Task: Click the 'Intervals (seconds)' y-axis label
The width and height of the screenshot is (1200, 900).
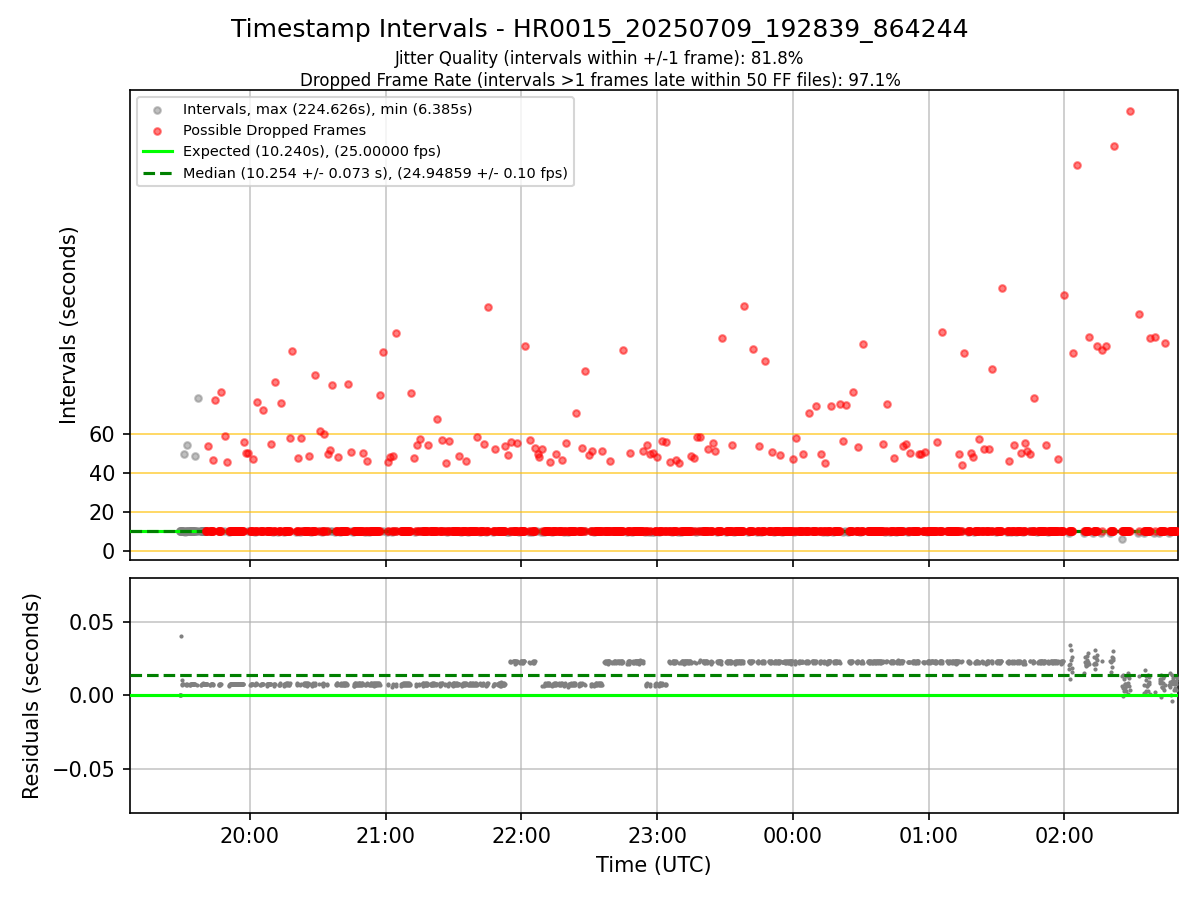Action: (69, 325)
